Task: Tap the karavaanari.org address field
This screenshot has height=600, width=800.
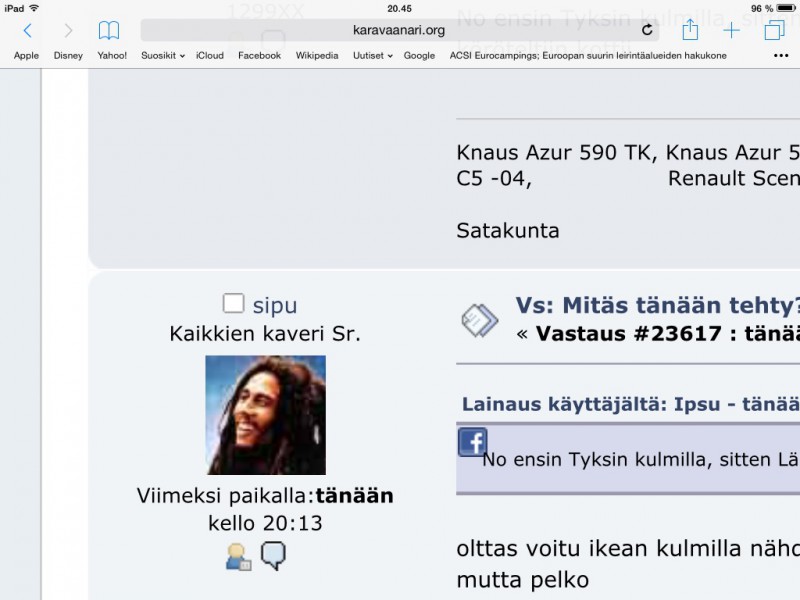Action: point(398,31)
